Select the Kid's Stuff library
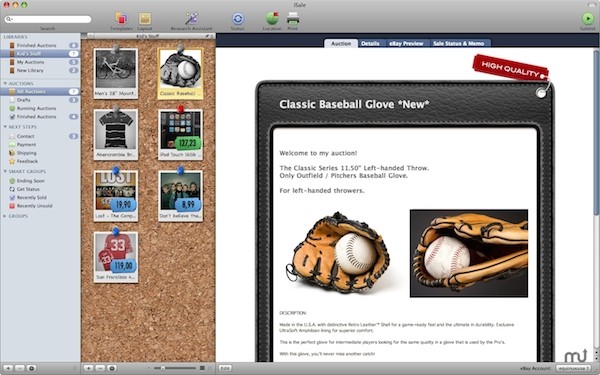Screen dimensions: 600x375 click(40, 54)
